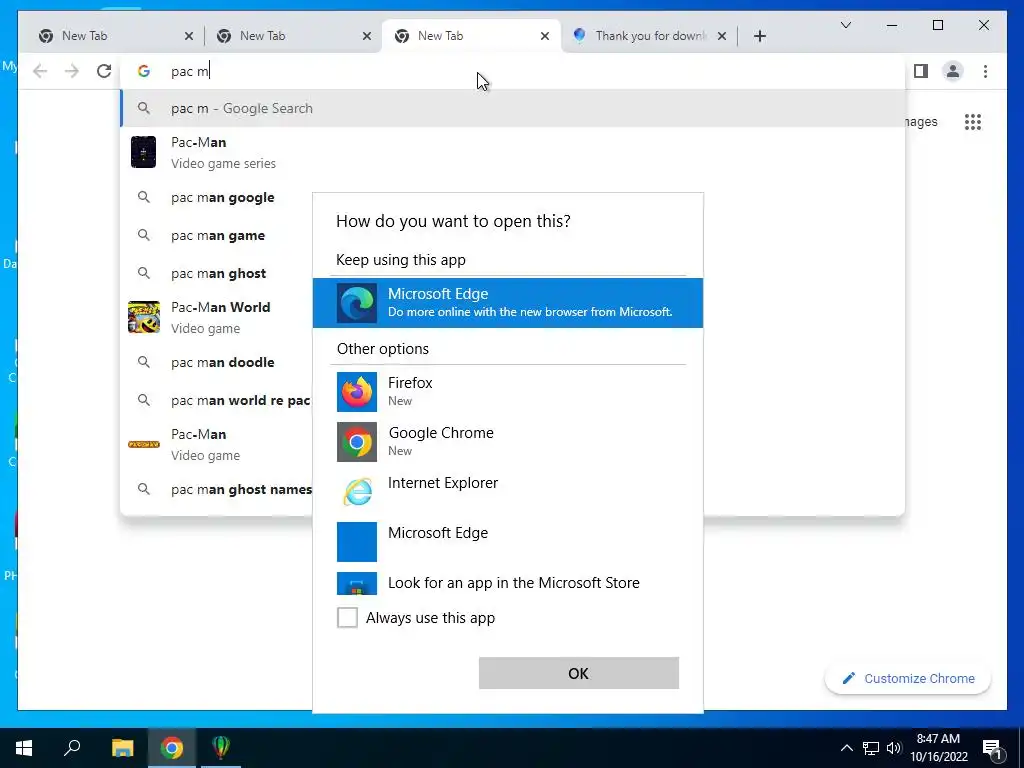
Task: Choose legacy Microsoft Edge with blue square icon
Action: click(x=507, y=541)
